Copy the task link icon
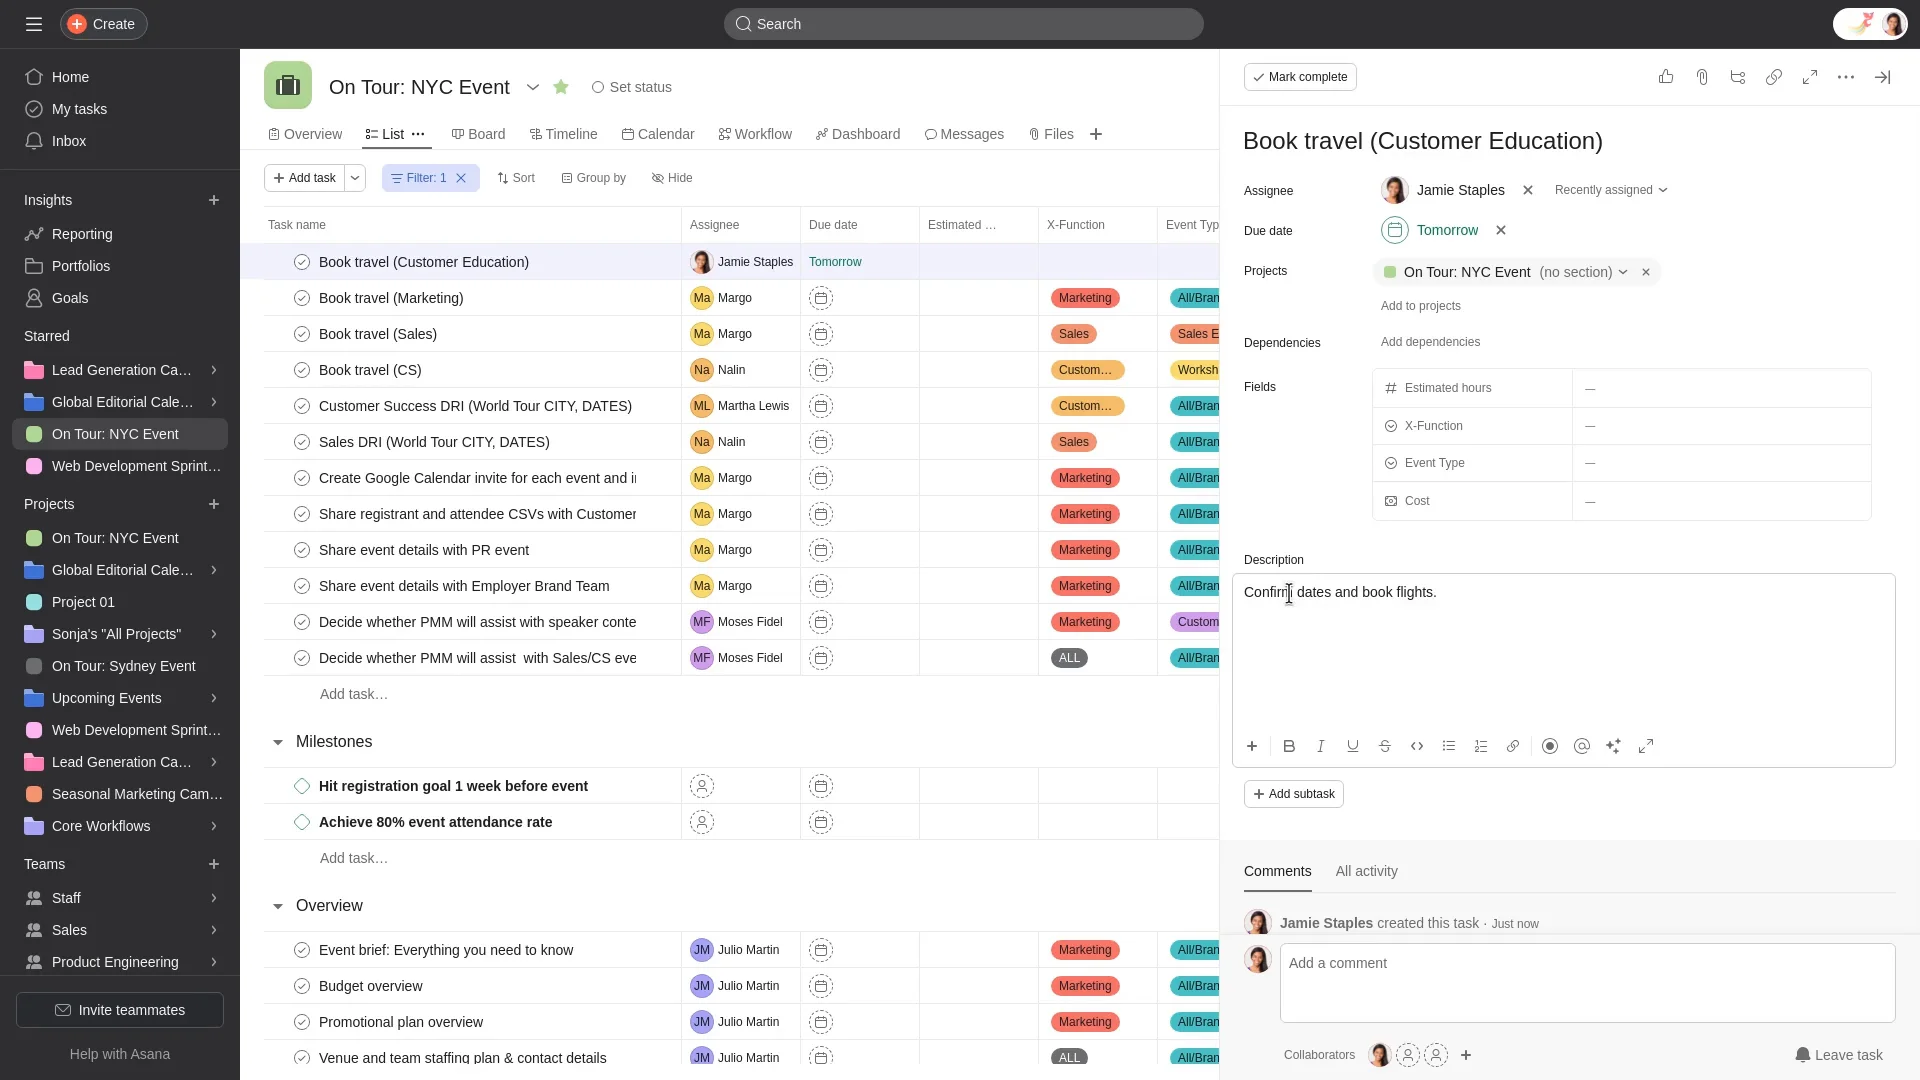Screen dimensions: 1920x1080 (x=1773, y=76)
